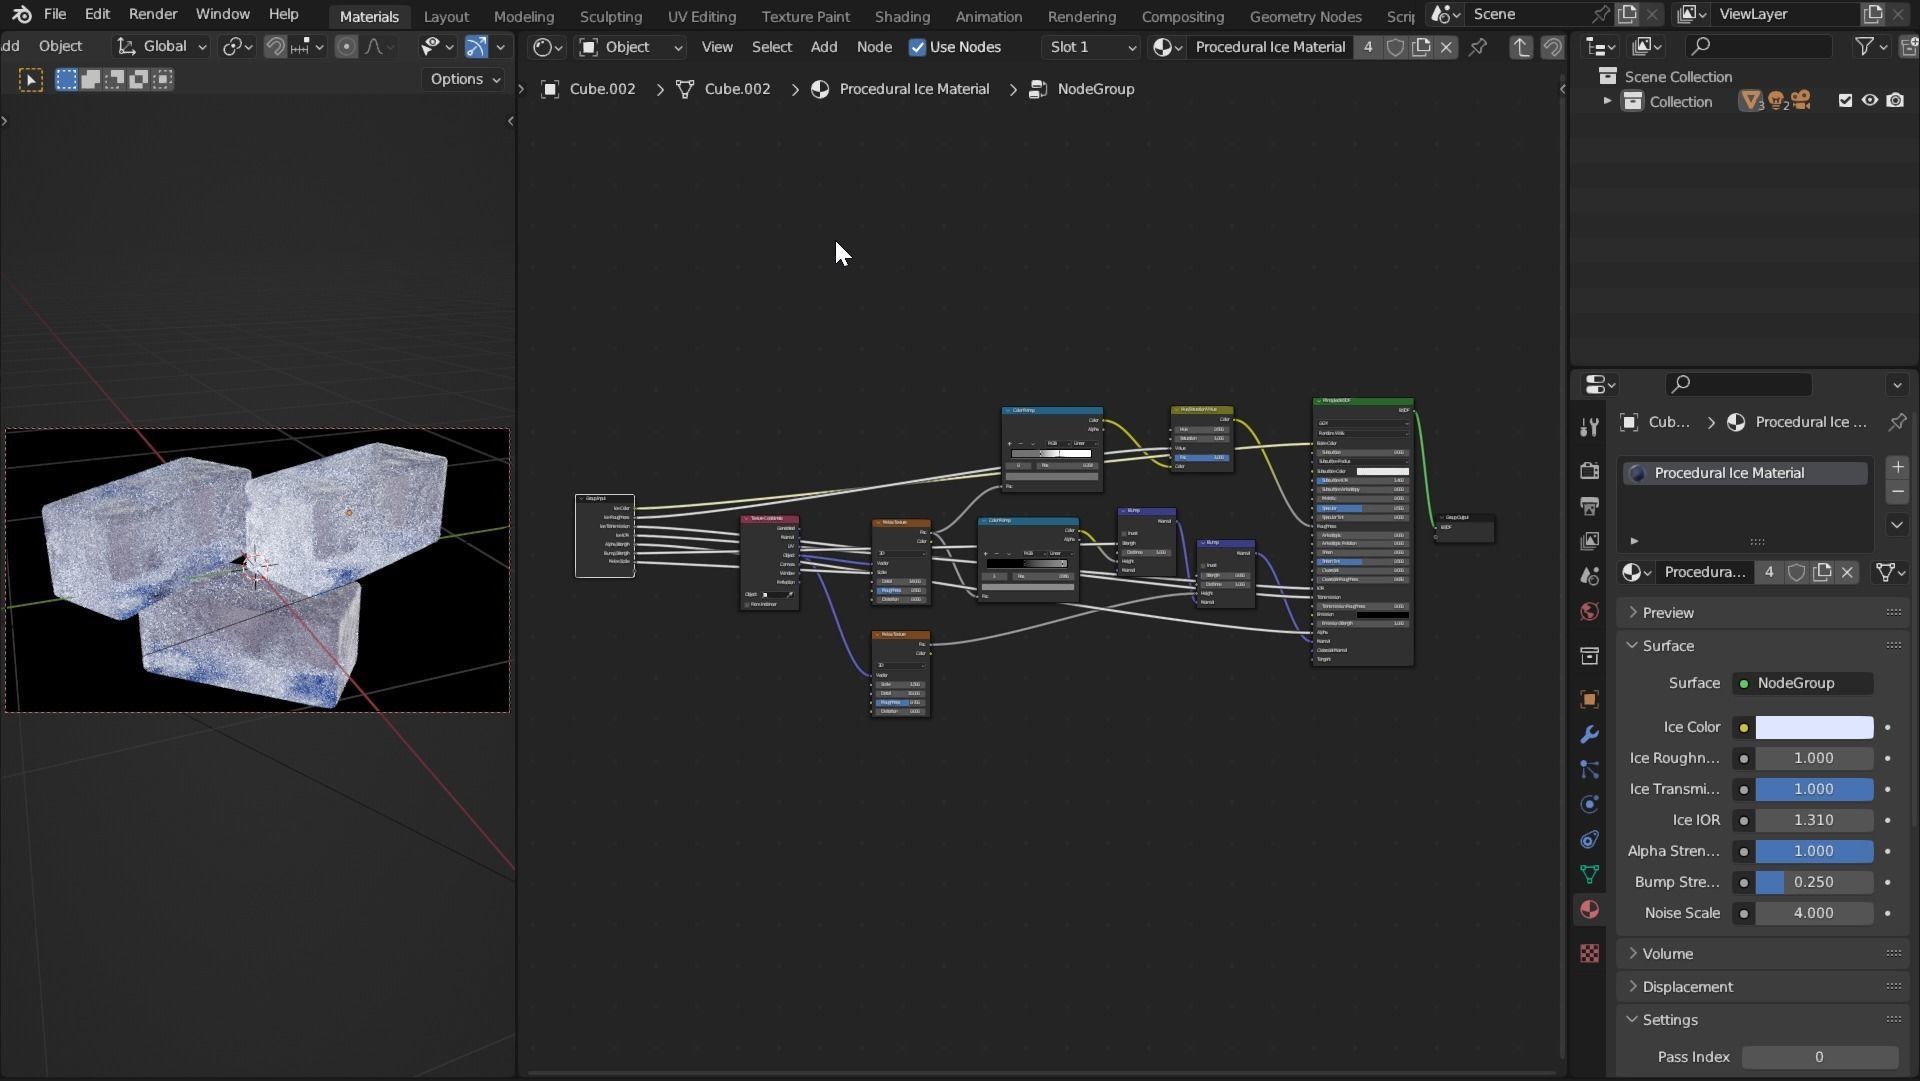
Task: Pin the node editor material
Action: click(x=1478, y=47)
